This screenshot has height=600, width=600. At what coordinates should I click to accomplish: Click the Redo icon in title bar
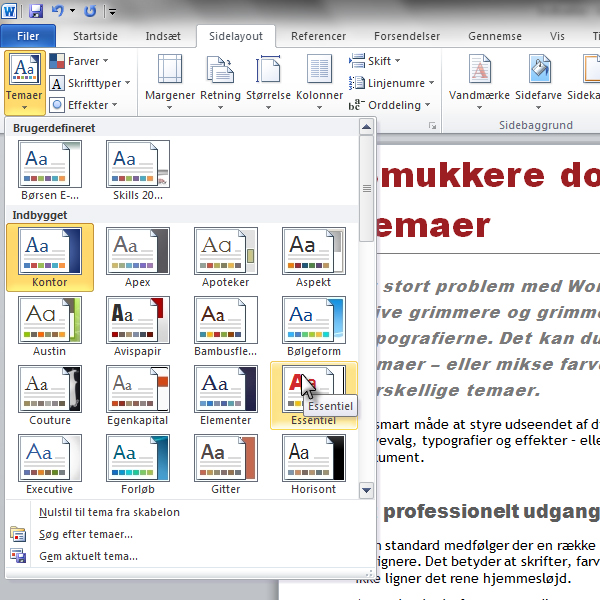[x=90, y=11]
